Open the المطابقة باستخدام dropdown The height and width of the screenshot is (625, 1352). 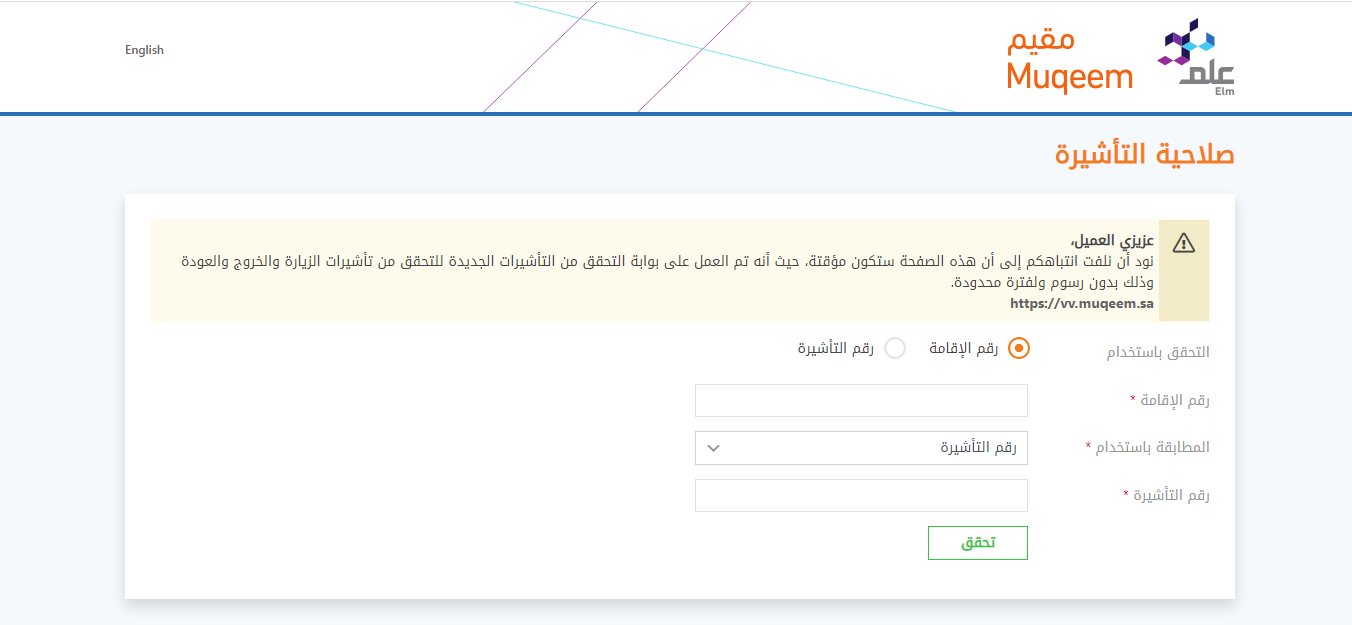[x=861, y=448]
